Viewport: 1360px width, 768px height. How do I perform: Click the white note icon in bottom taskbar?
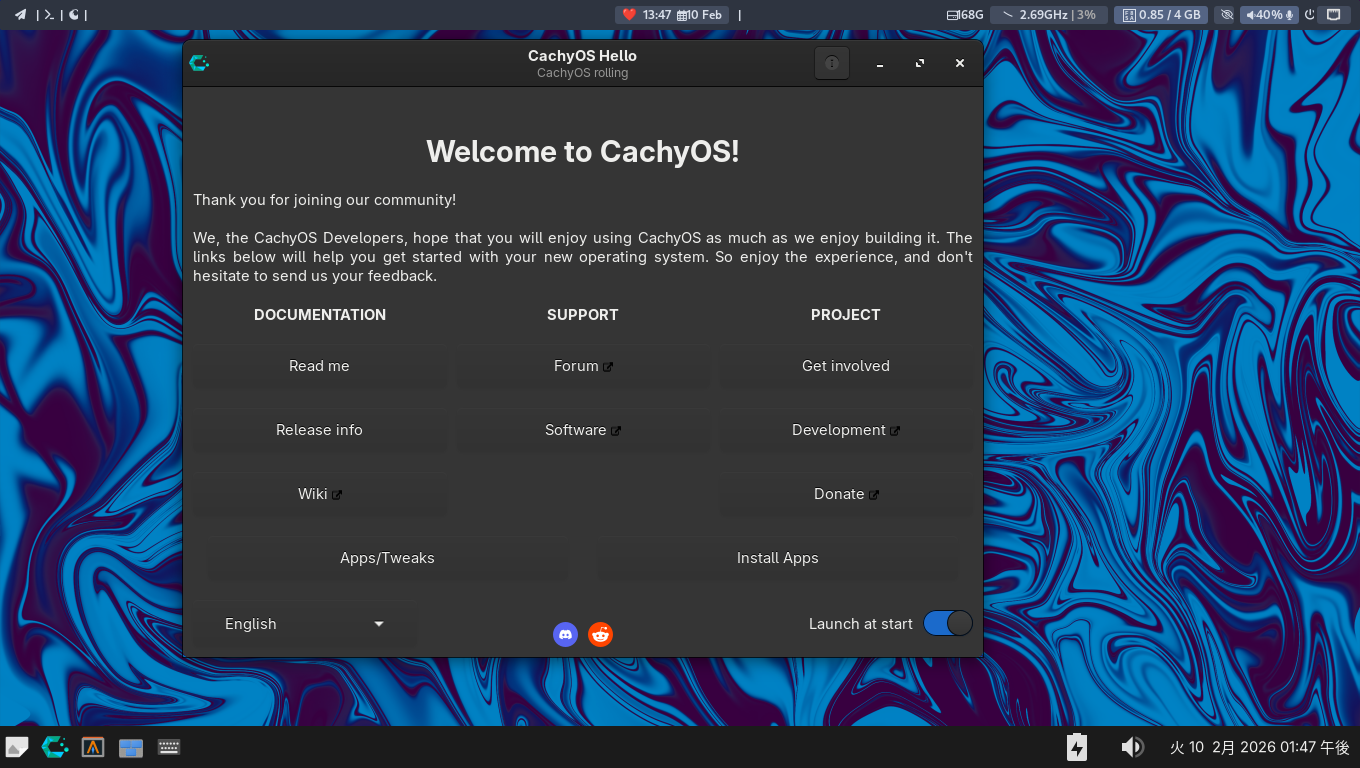pos(17,747)
